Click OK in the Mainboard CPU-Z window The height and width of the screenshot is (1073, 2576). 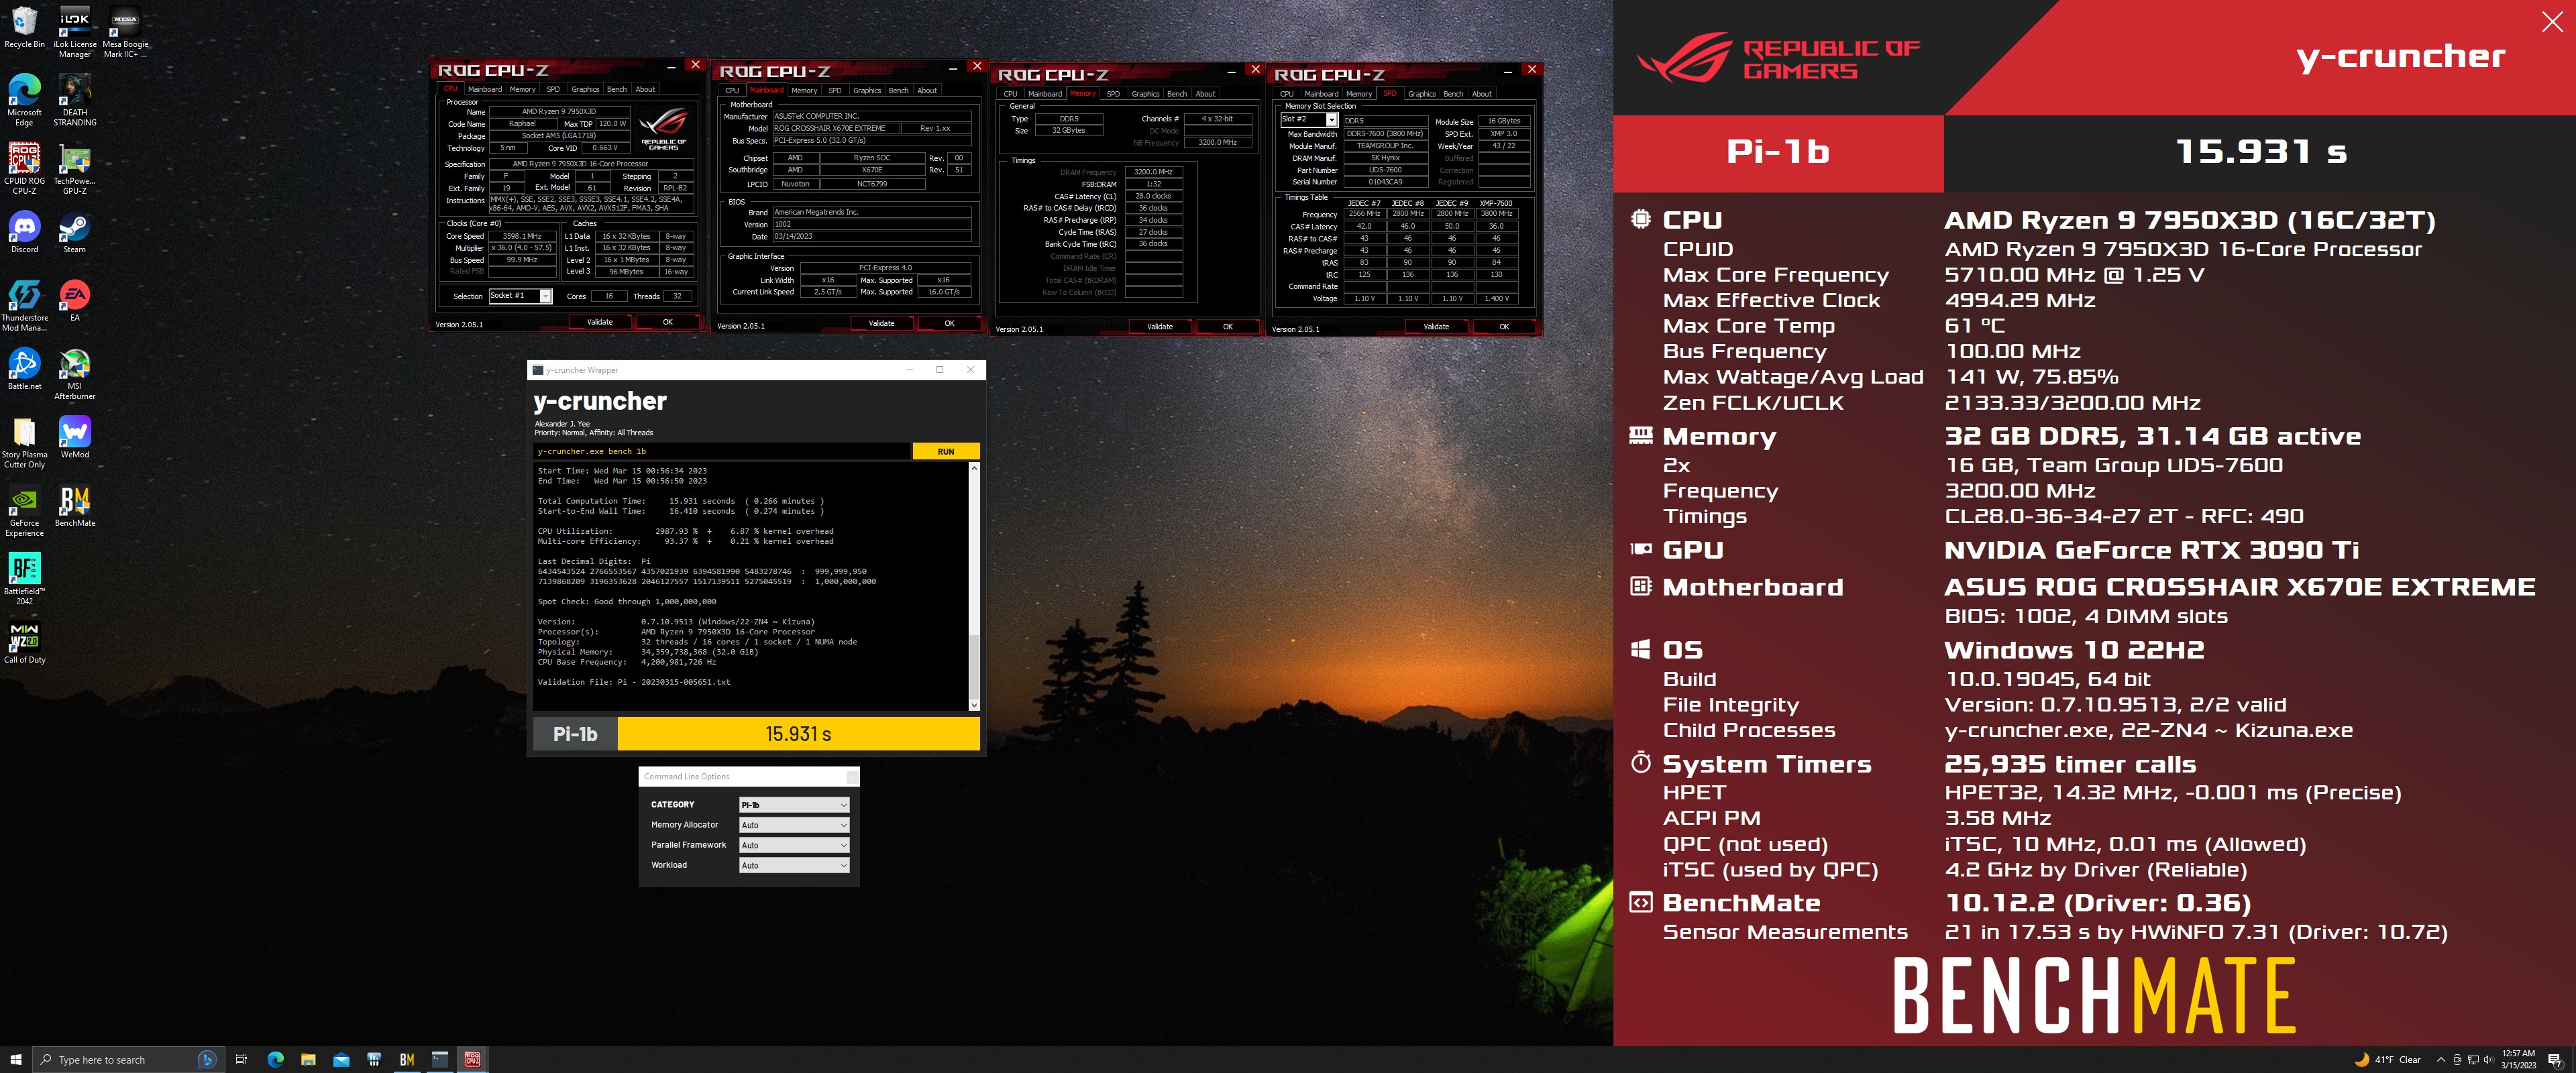(x=949, y=323)
